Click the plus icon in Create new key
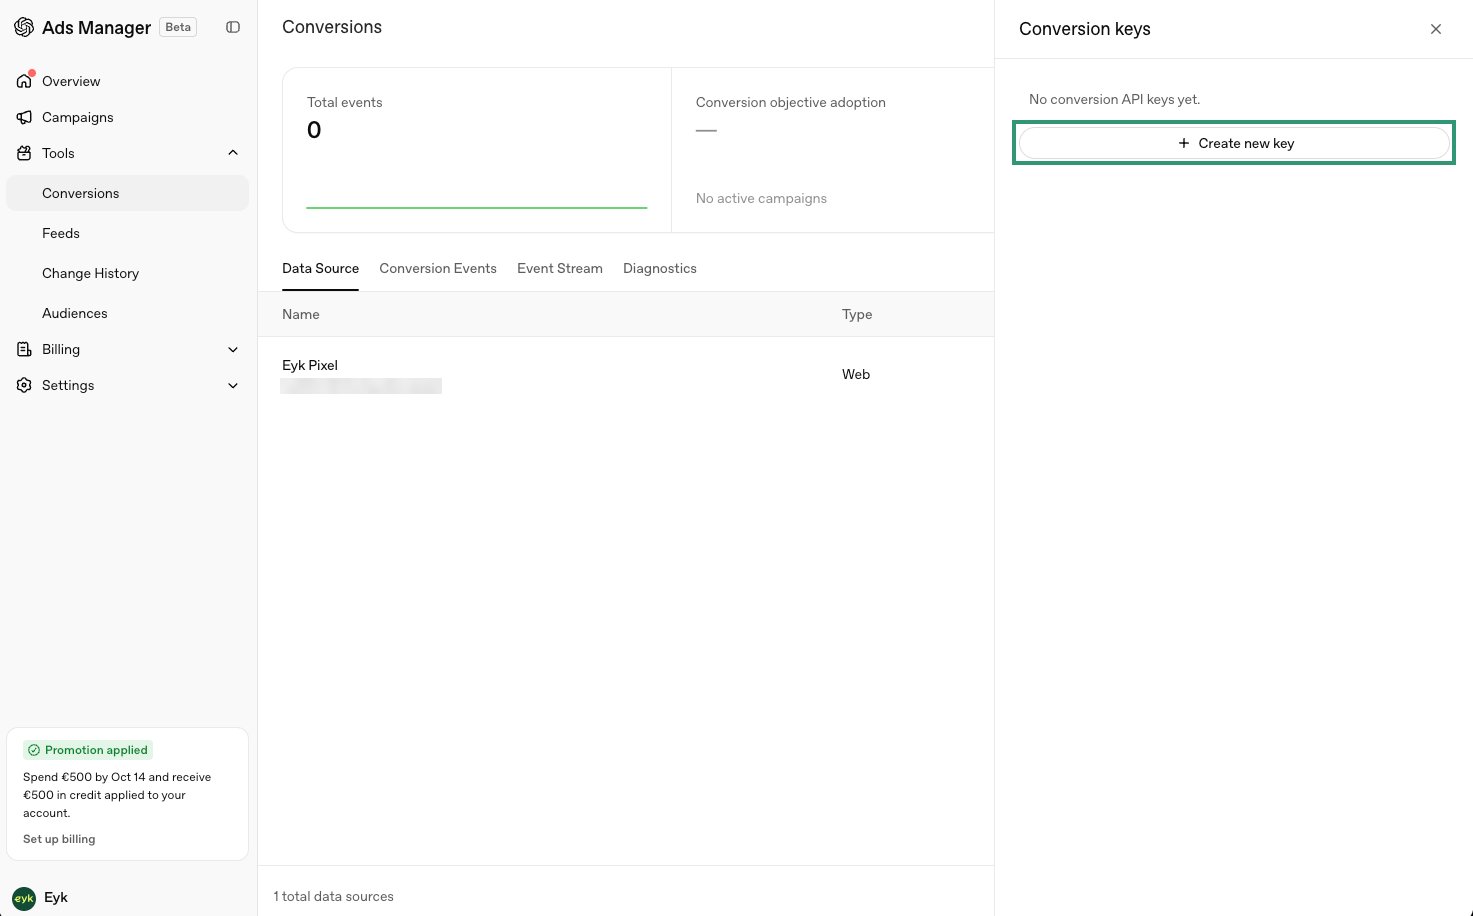The image size is (1473, 916). (1184, 143)
